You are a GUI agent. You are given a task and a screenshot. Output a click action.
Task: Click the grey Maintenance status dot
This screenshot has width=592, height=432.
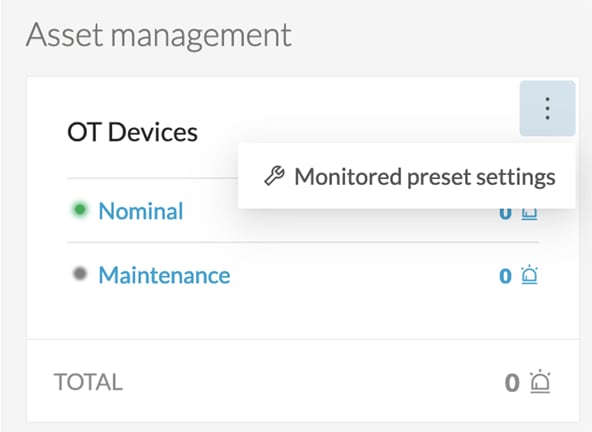[80, 273]
